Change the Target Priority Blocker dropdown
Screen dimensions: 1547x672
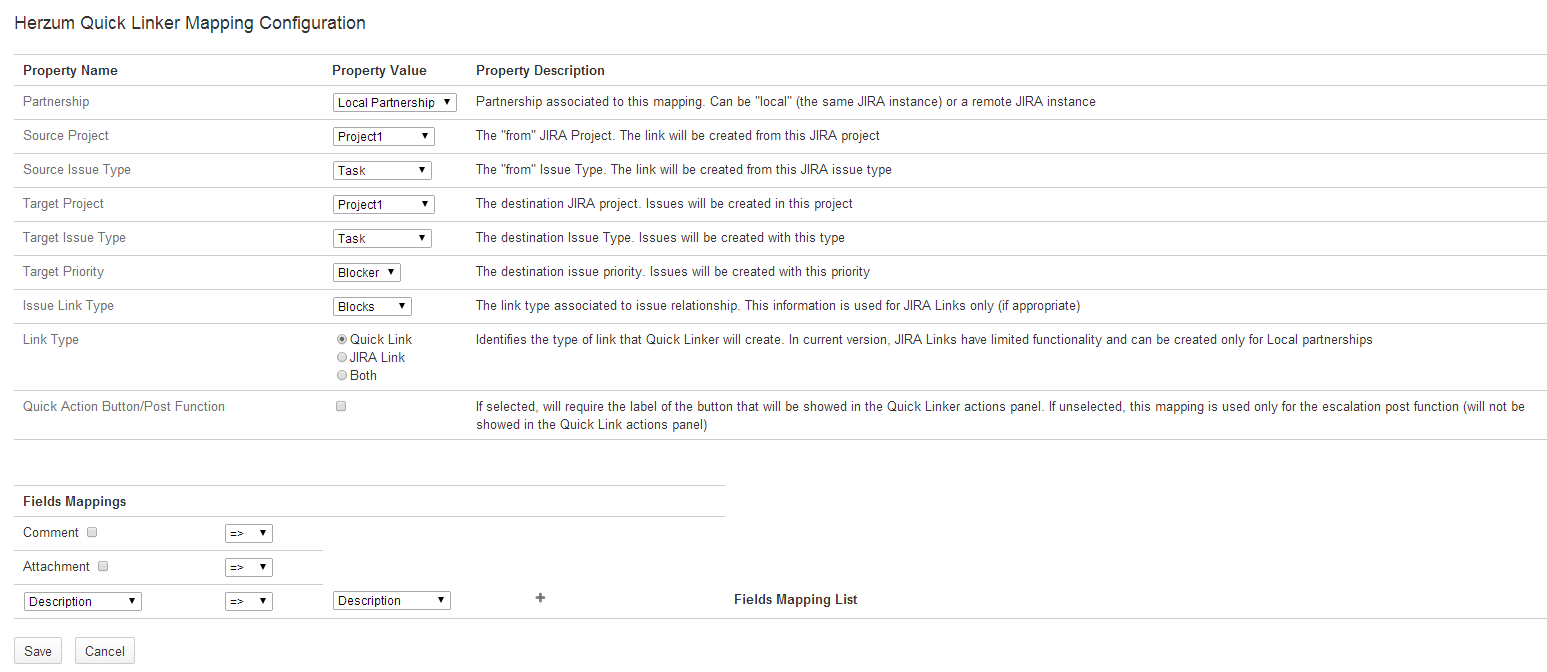[366, 272]
